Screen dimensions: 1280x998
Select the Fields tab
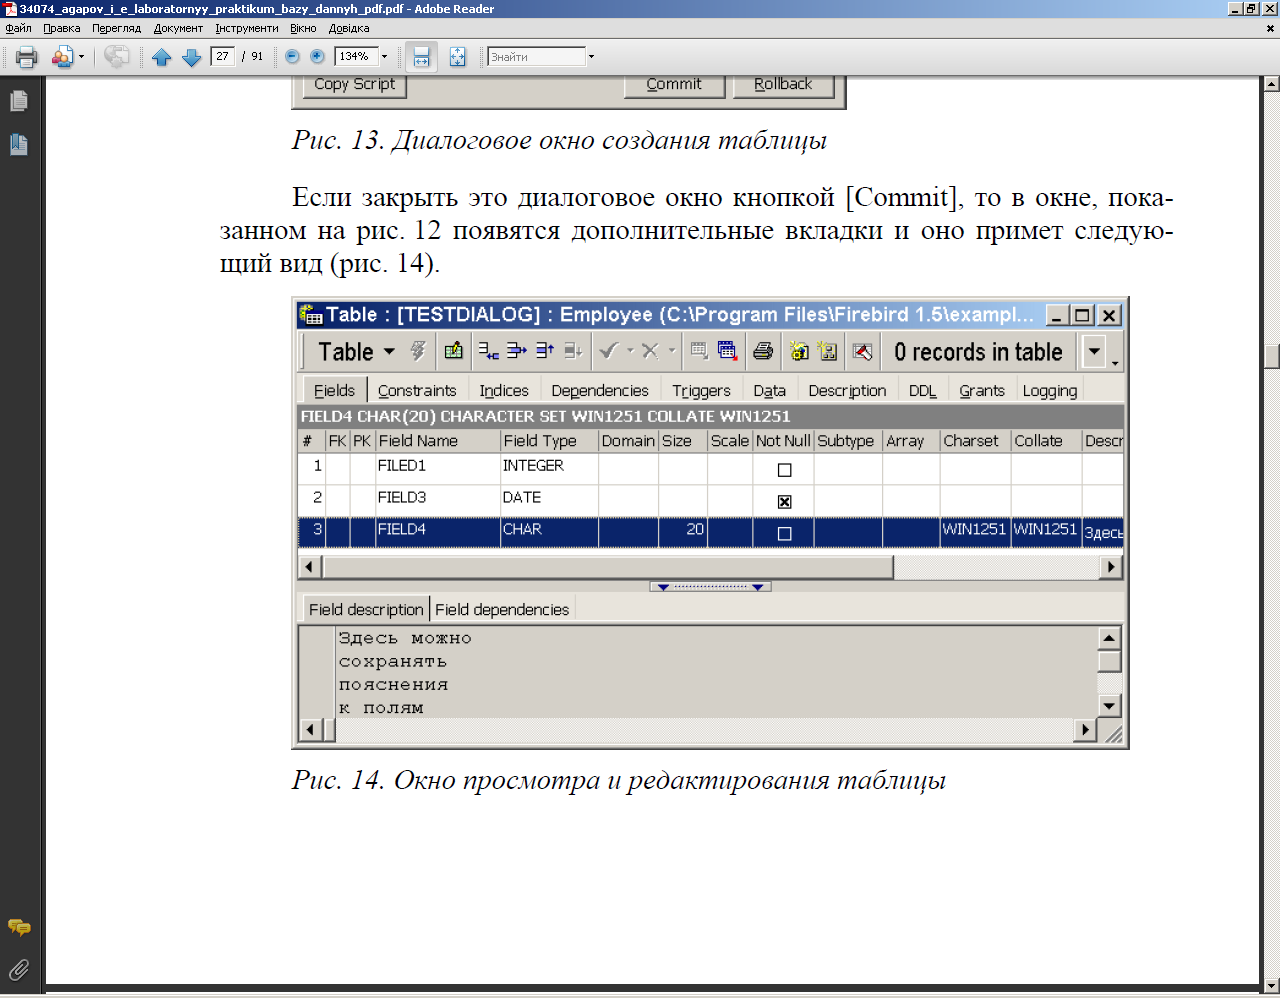click(334, 390)
